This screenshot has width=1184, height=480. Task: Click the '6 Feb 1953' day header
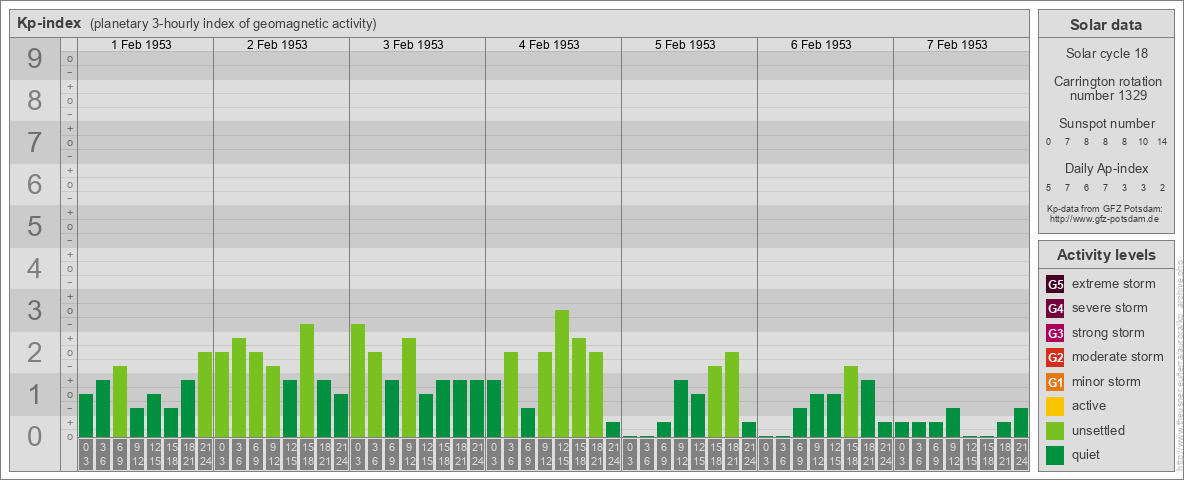point(821,45)
